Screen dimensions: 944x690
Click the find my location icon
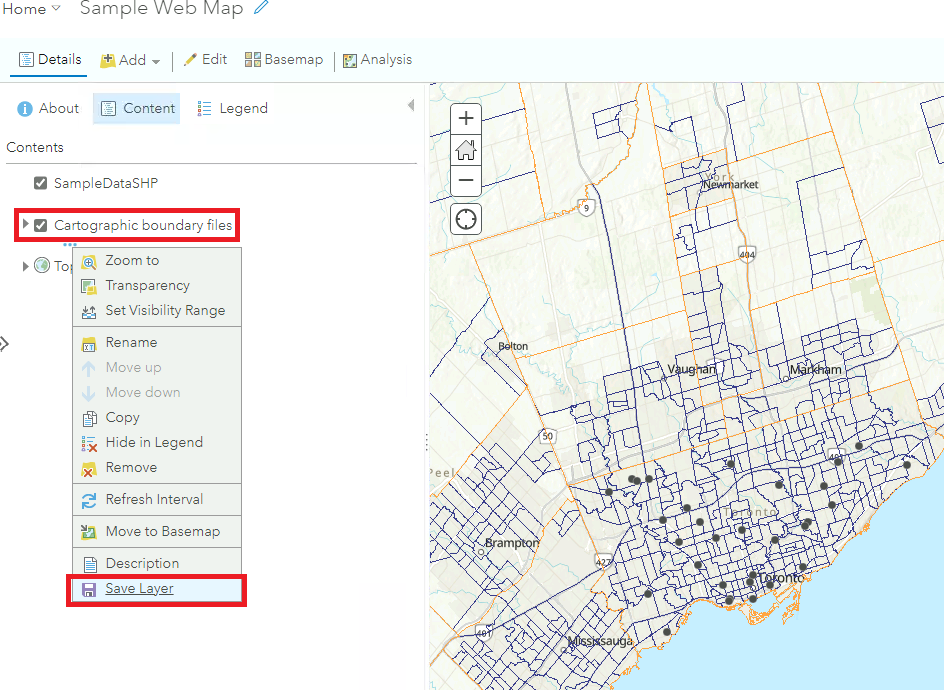point(465,218)
